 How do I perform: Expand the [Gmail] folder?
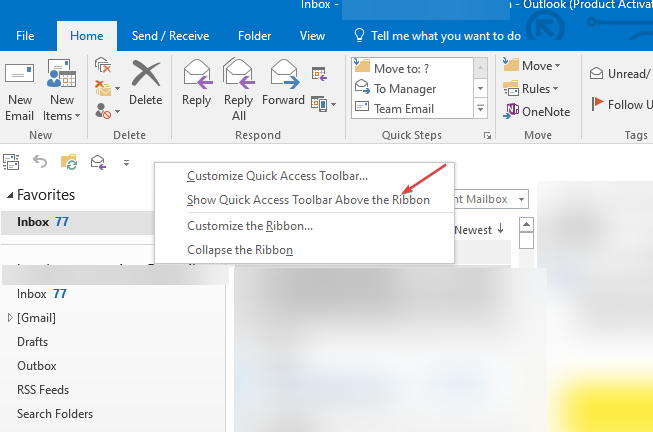pos(10,318)
